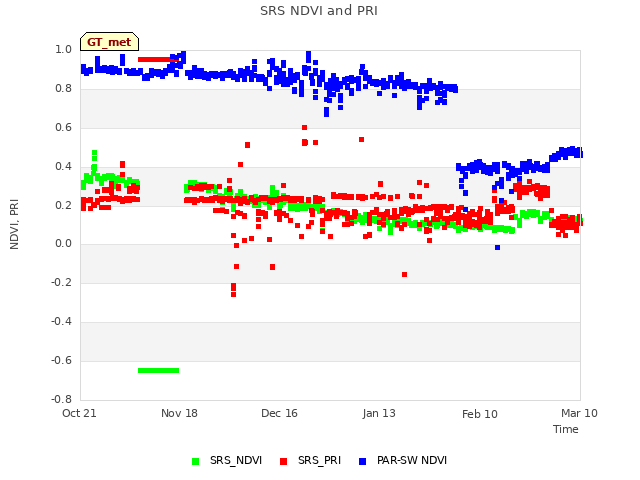Click the -0.8 y-axis tick label

tap(61, 399)
